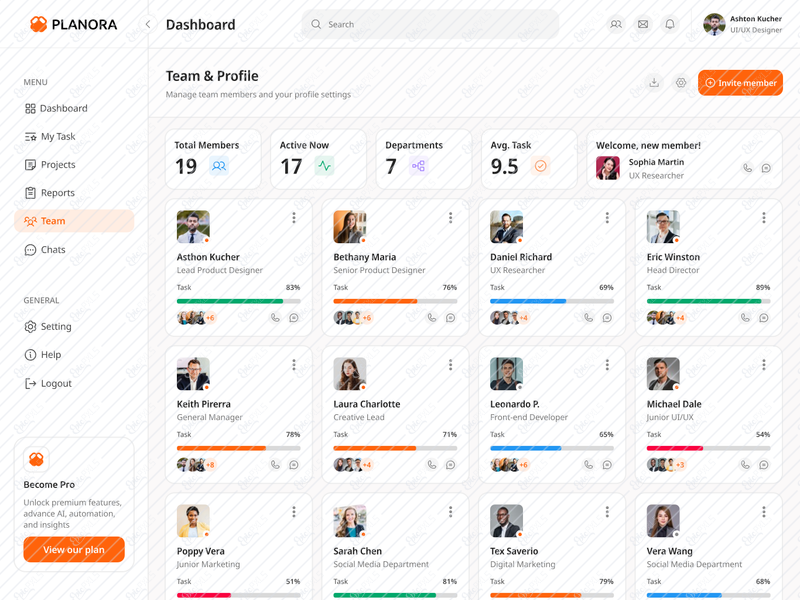The height and width of the screenshot is (600, 800).
Task: Click Michael Dale's red task progress bar
Action: (x=709, y=448)
